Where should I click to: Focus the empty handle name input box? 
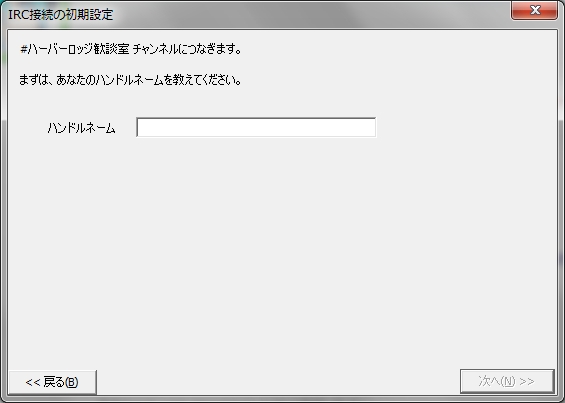click(256, 127)
